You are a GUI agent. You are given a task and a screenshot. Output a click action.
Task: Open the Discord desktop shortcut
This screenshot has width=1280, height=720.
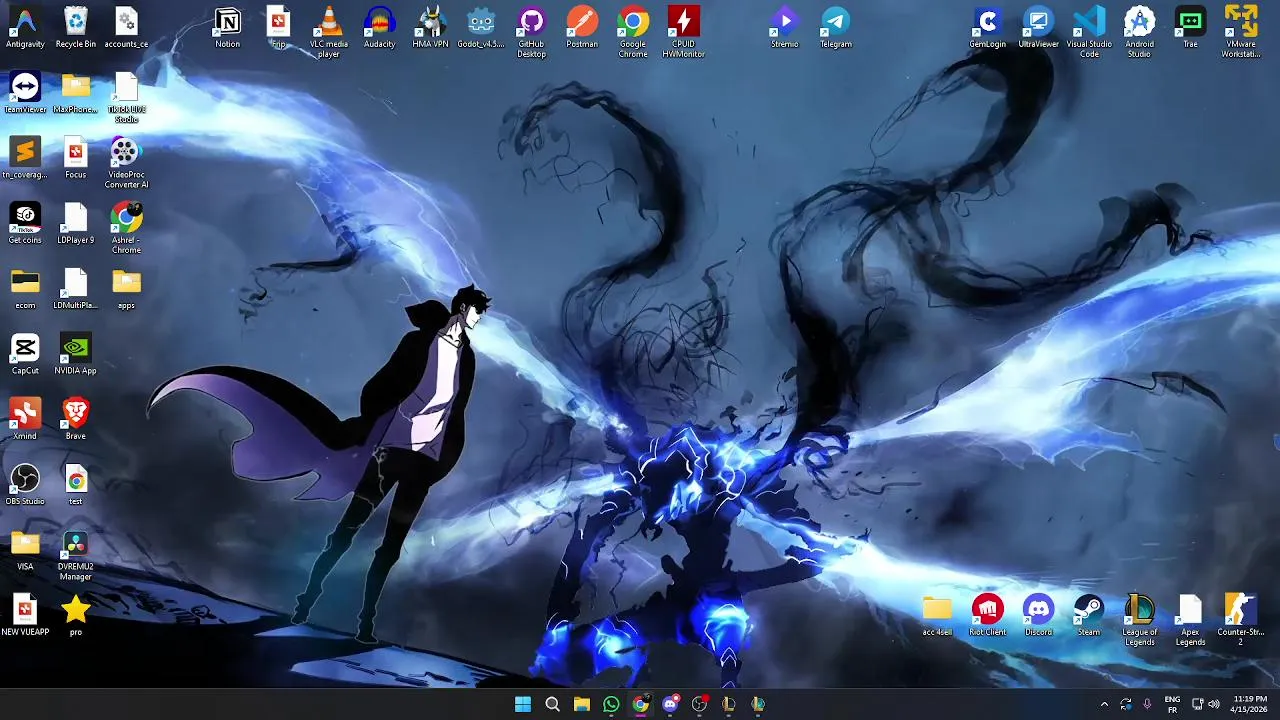tap(1038, 615)
